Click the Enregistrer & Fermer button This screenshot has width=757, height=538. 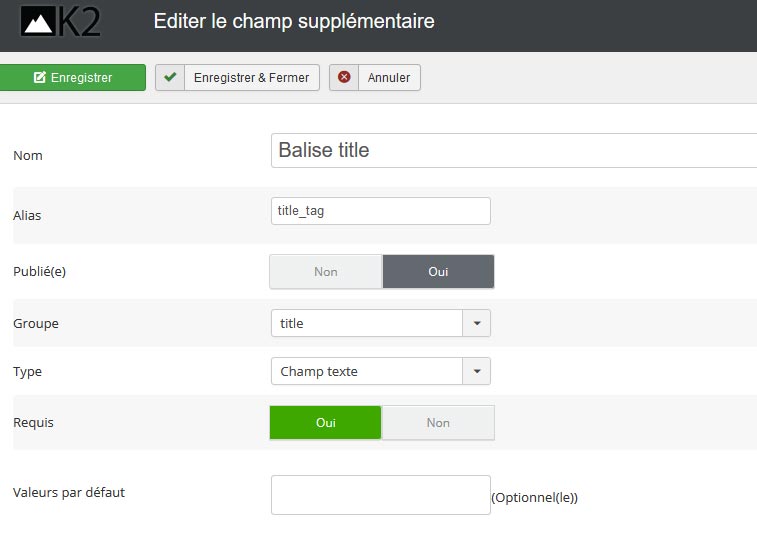tap(238, 77)
